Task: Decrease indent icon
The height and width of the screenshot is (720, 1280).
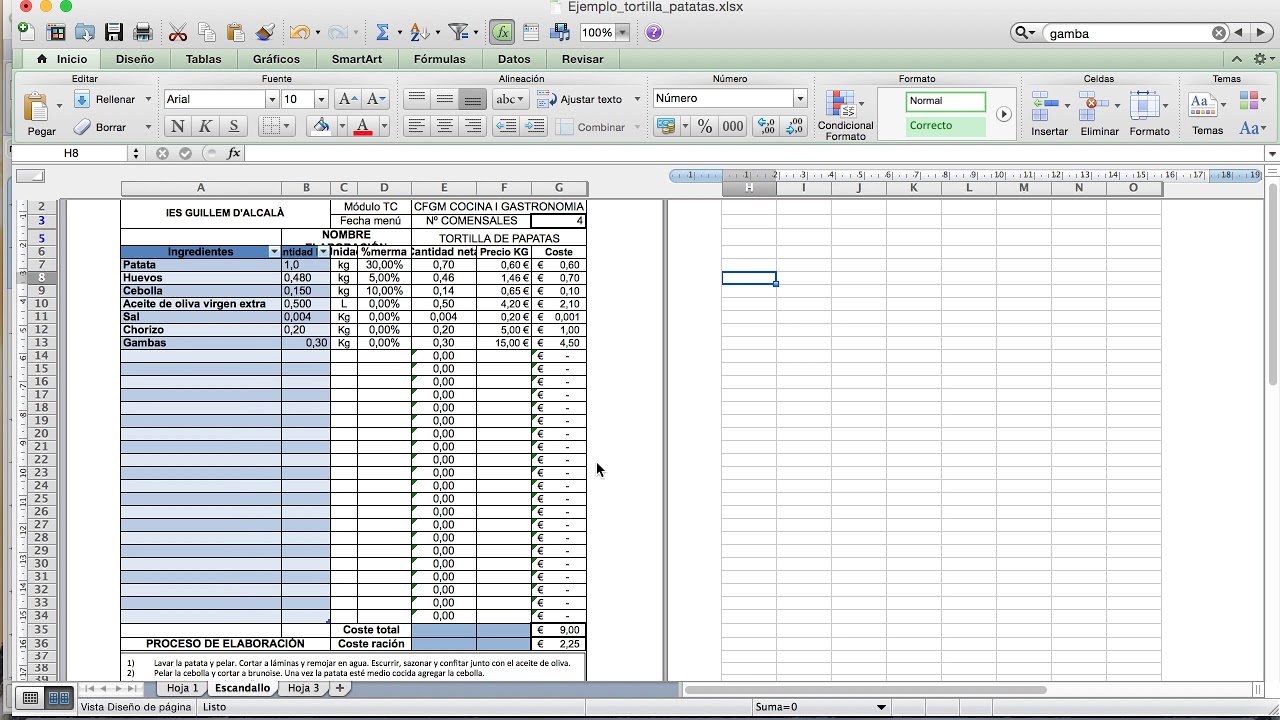Action: pyautogui.click(x=506, y=126)
